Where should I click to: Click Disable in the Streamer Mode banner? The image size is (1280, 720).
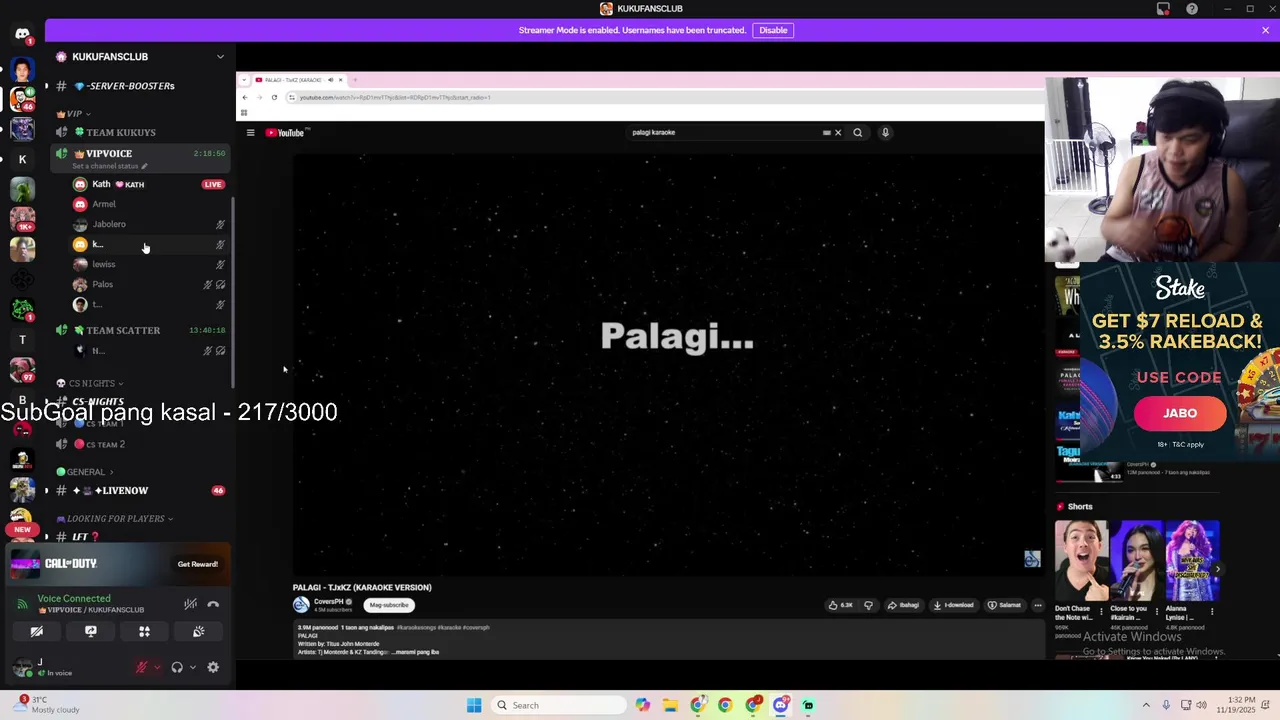point(773,30)
